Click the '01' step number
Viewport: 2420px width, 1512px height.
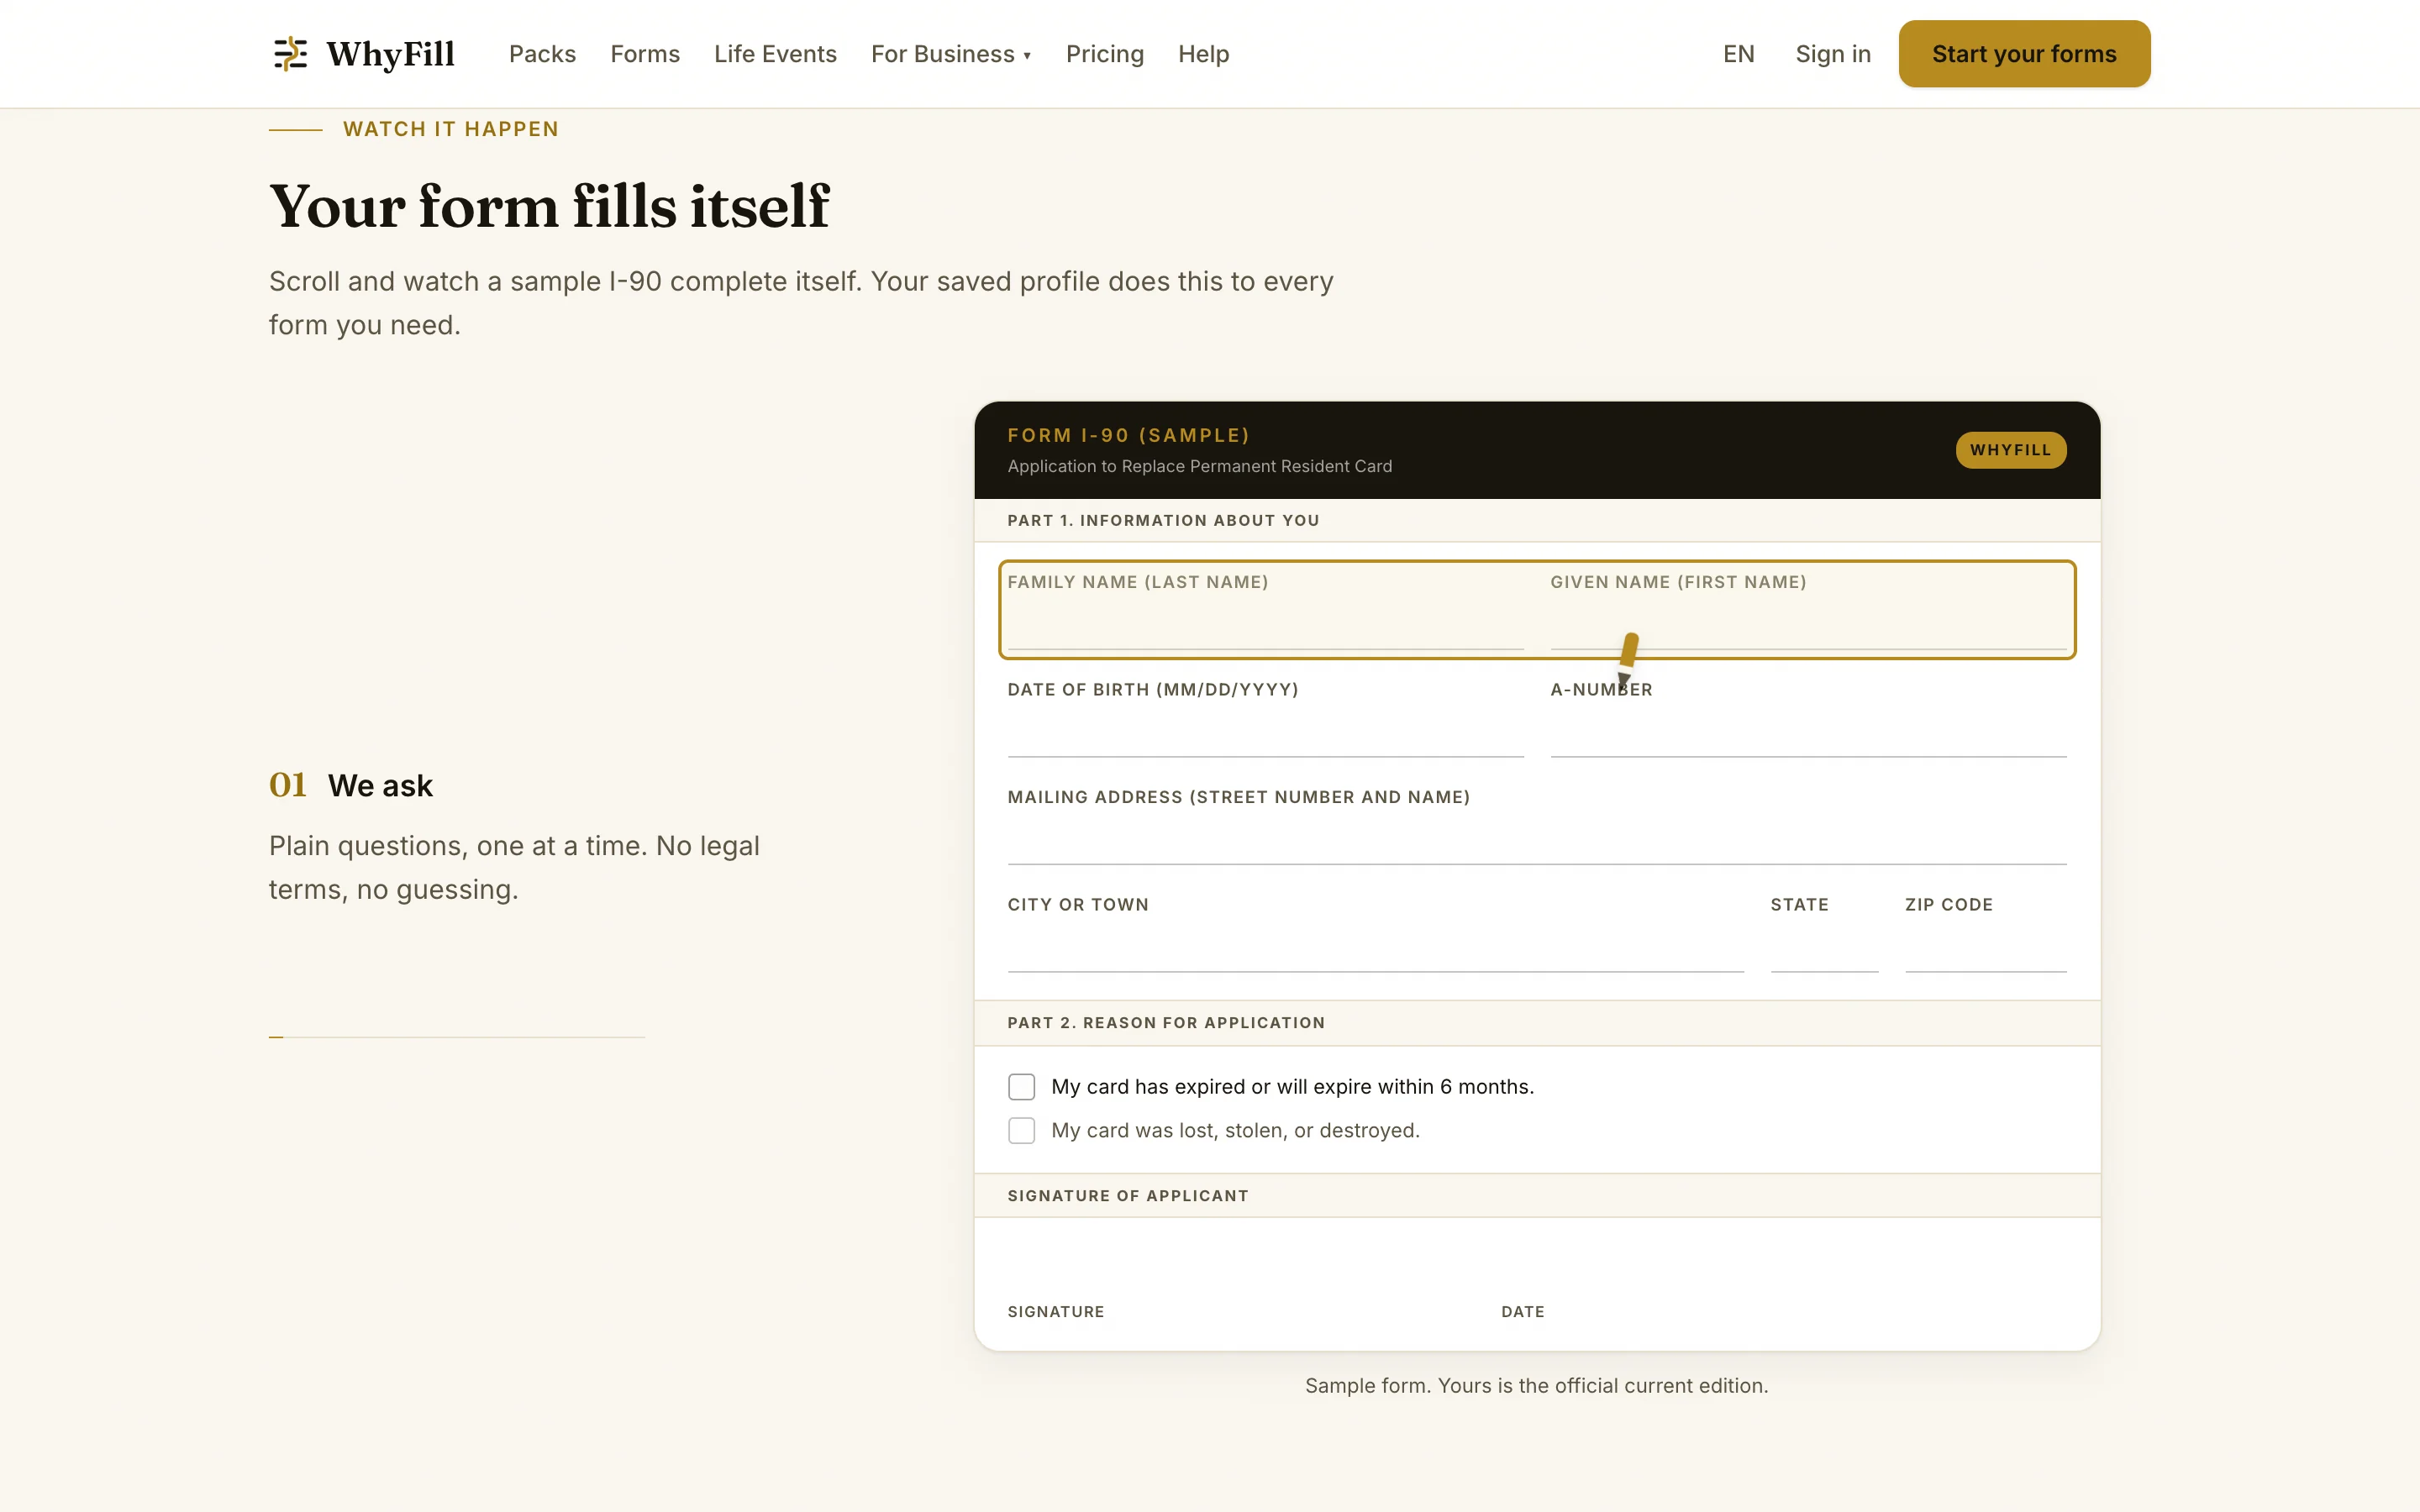tap(287, 785)
